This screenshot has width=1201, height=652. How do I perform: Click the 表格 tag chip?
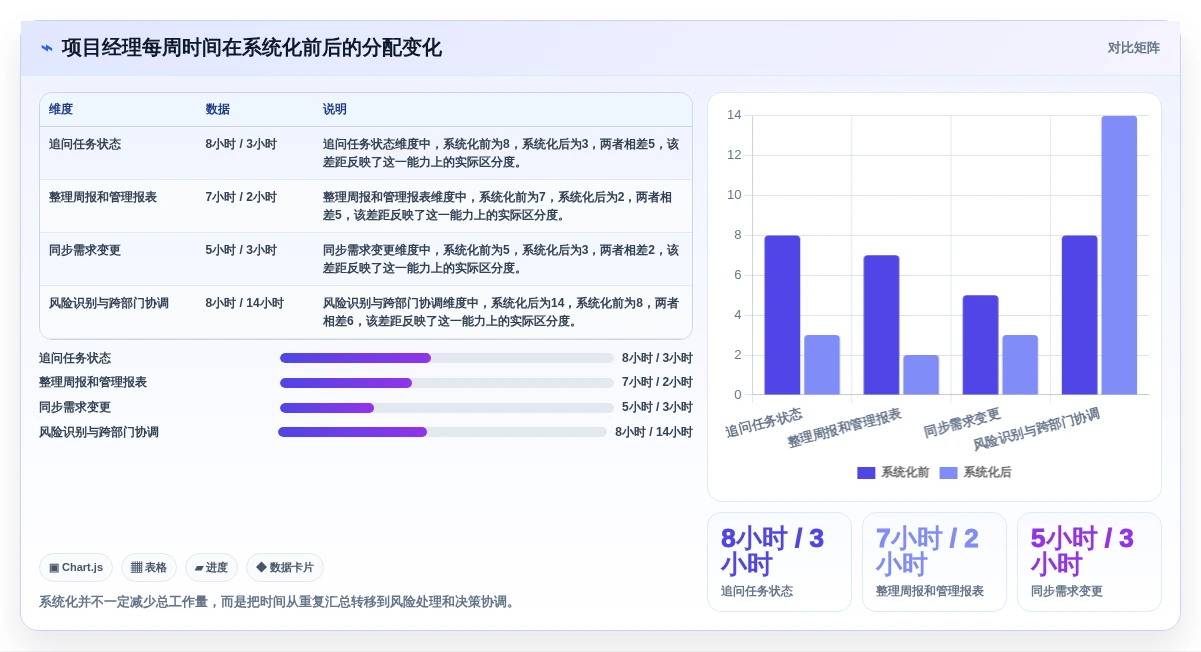point(149,568)
